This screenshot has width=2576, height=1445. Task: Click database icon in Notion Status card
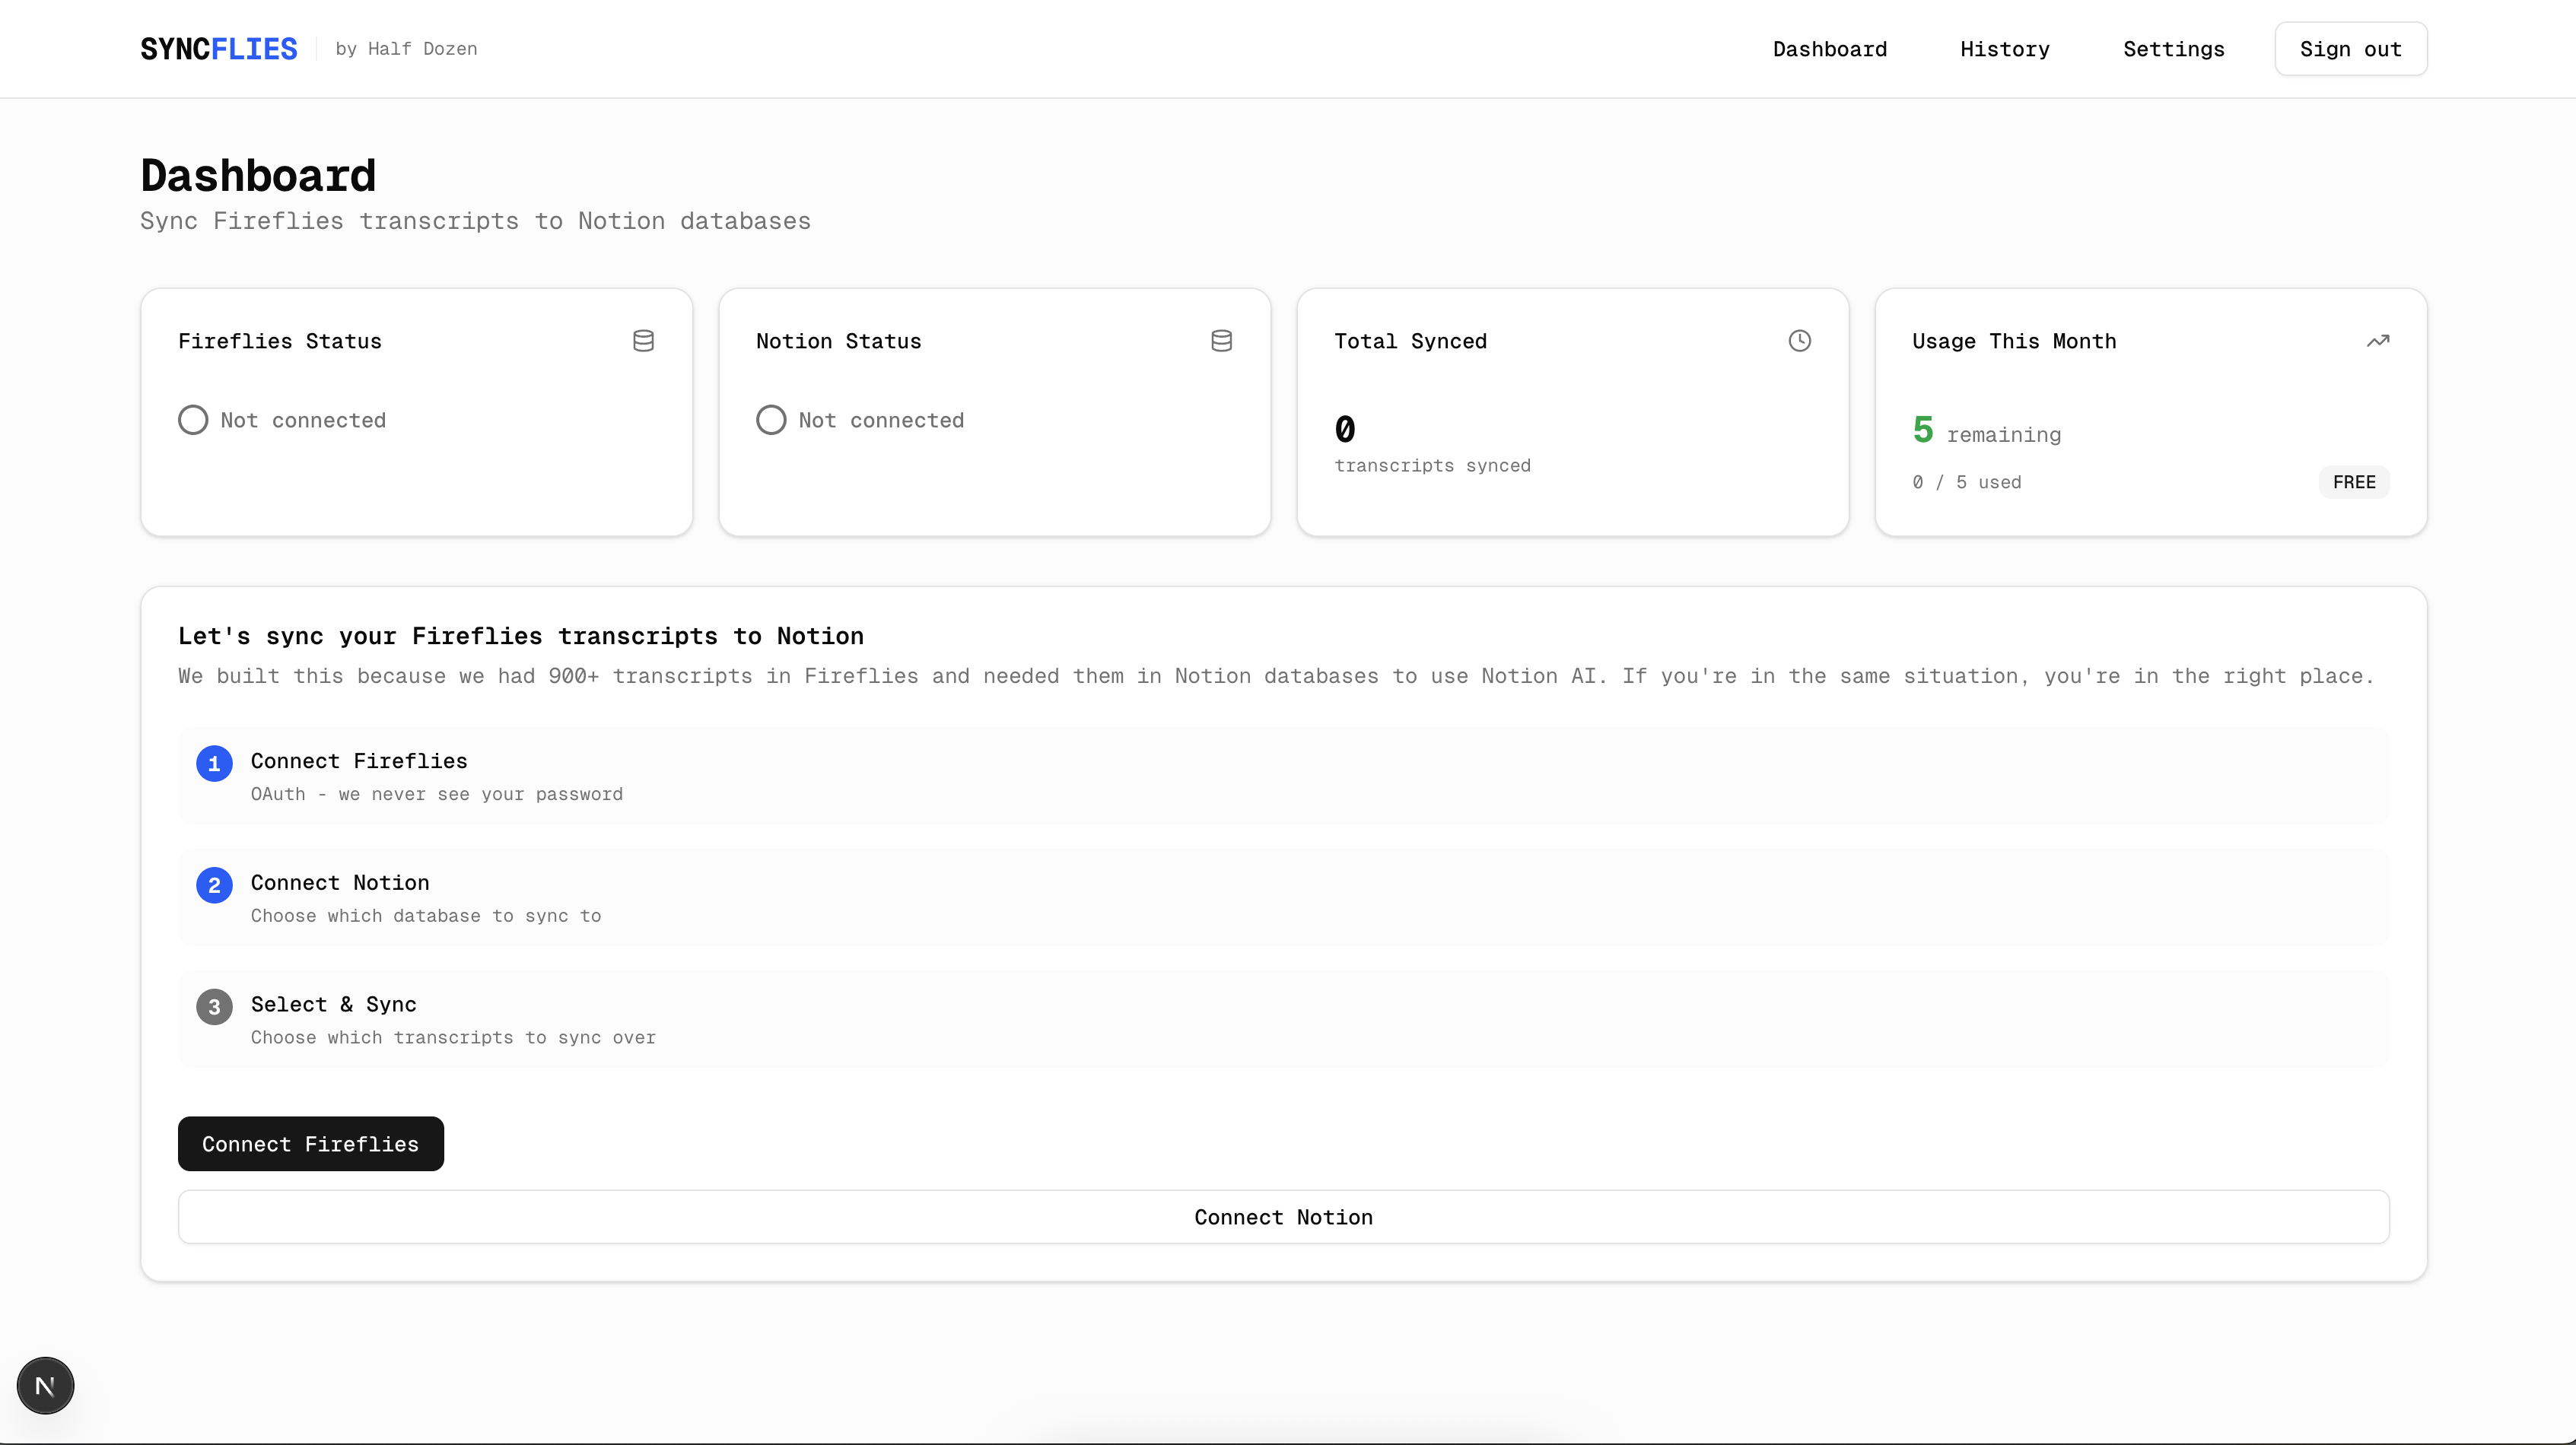1221,341
